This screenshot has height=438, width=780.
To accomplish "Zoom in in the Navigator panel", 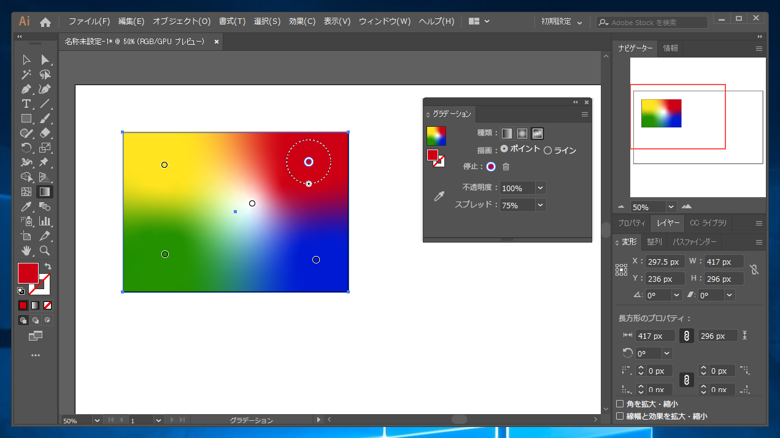I will [686, 207].
